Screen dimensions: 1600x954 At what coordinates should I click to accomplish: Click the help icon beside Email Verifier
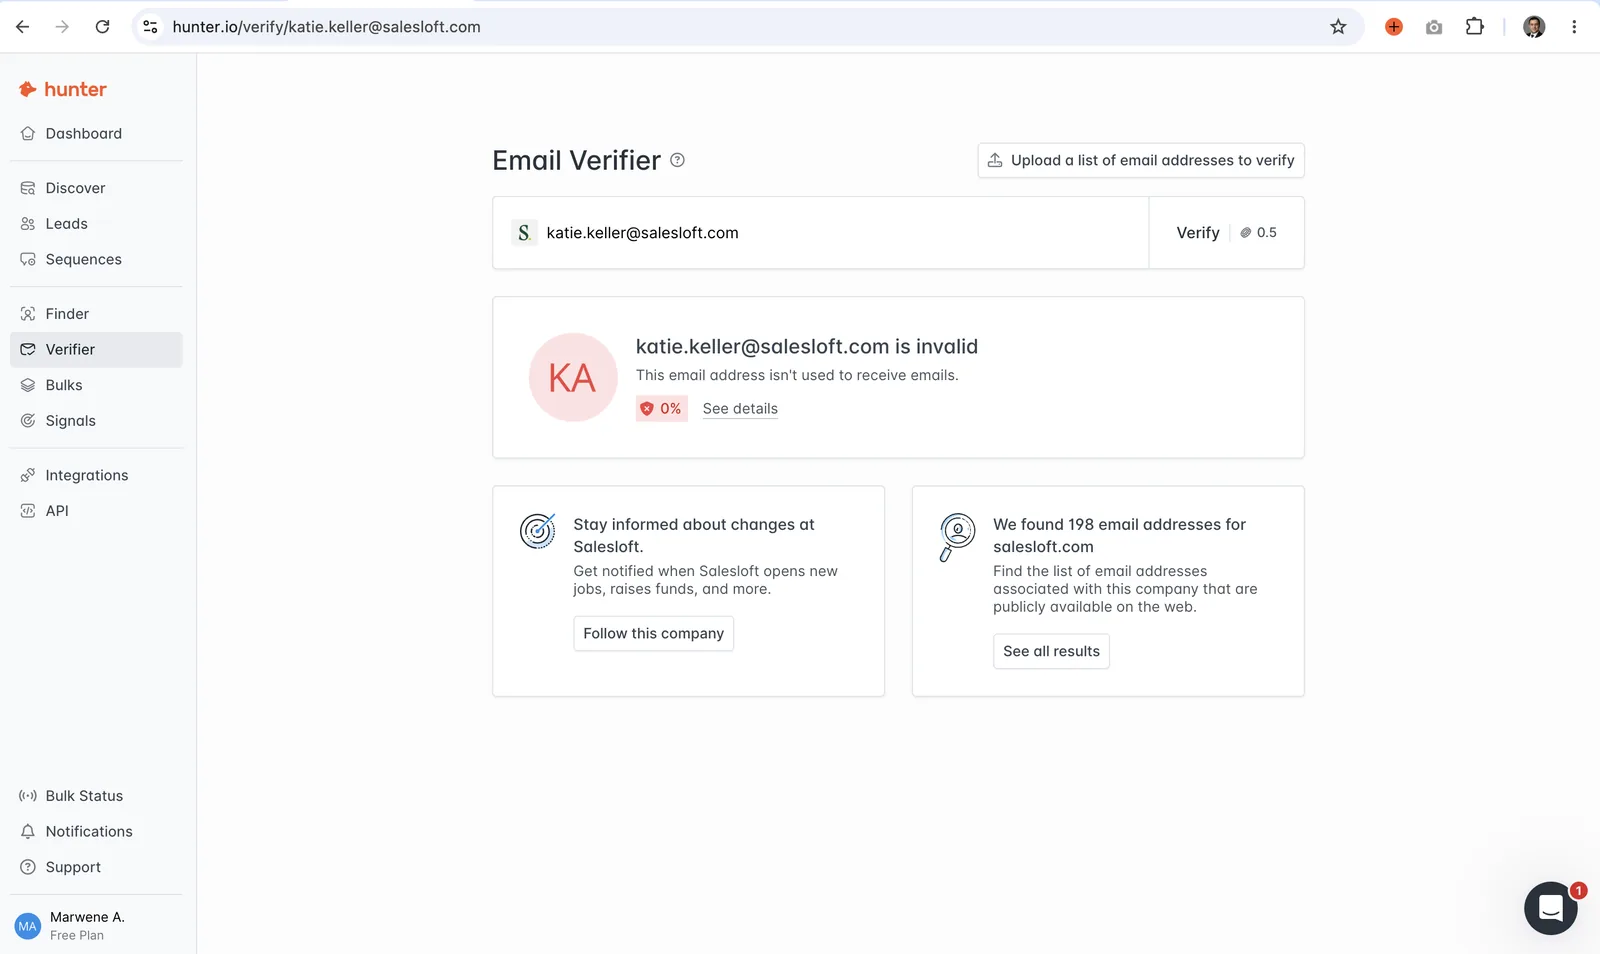click(677, 160)
